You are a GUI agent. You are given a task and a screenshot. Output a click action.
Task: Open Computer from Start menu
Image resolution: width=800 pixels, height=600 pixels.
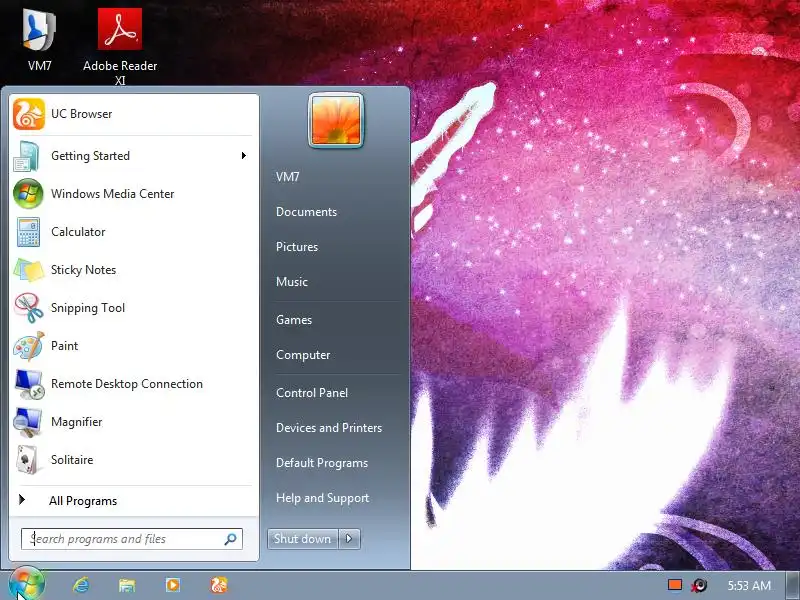pos(303,355)
